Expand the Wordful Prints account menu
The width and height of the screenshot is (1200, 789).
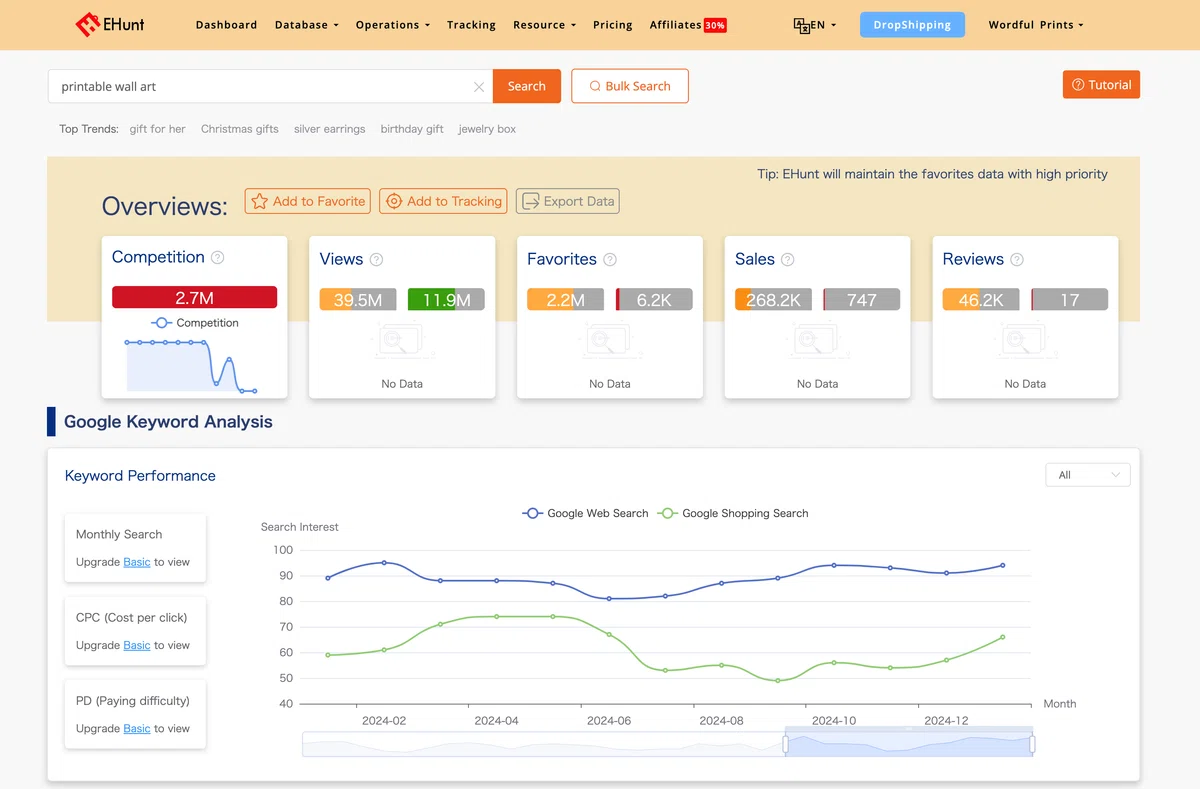(1035, 25)
